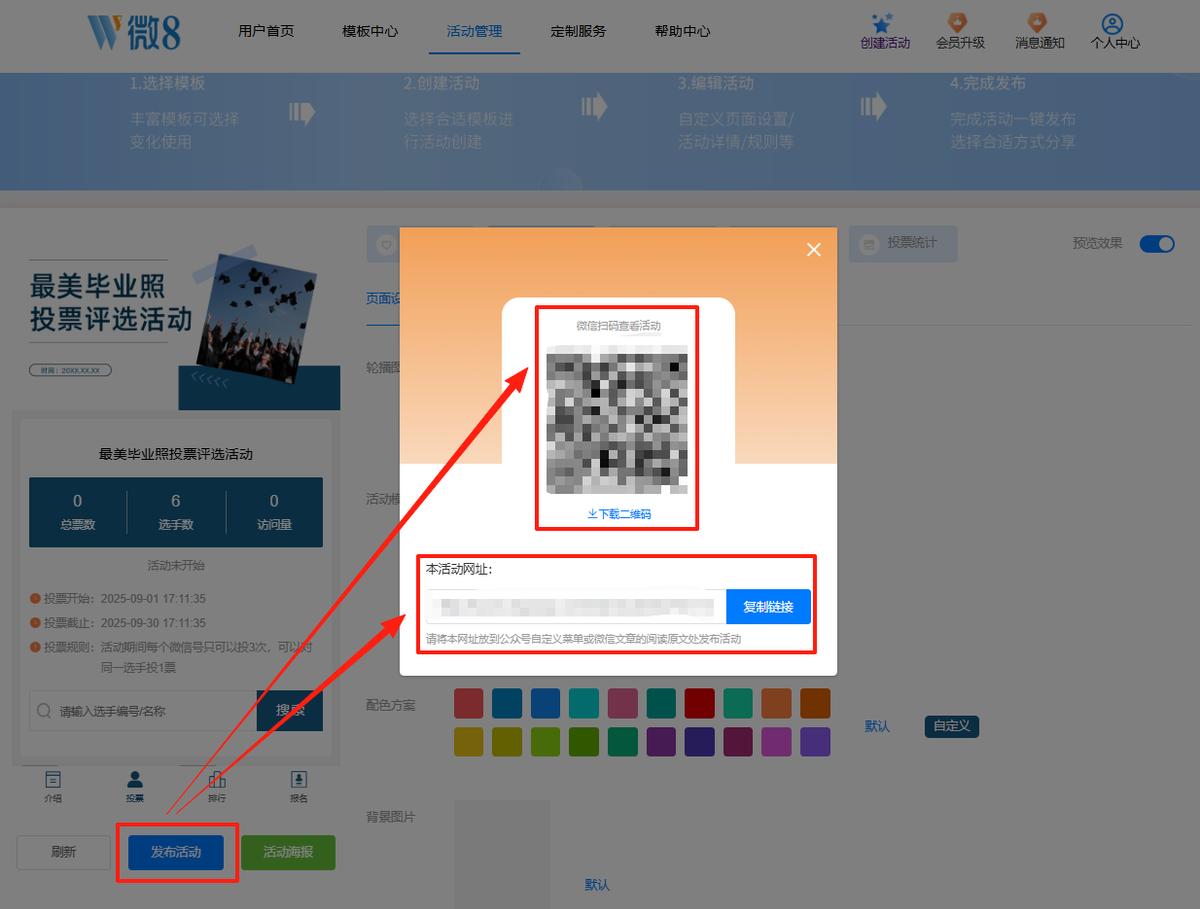Click 微信扫码查看活动 caption
Viewport: 1200px width, 909px height.
(x=619, y=326)
